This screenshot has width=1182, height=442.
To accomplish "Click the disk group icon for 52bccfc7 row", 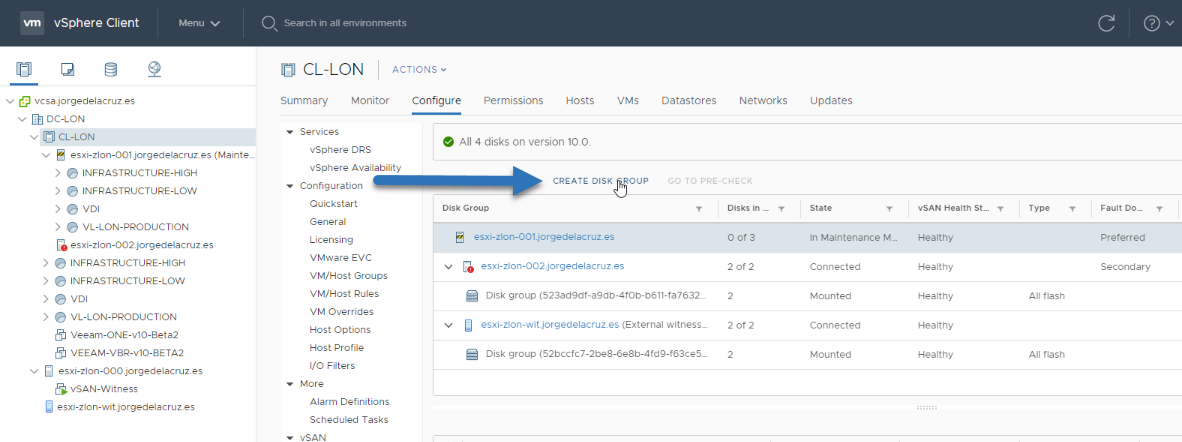I will click(473, 355).
